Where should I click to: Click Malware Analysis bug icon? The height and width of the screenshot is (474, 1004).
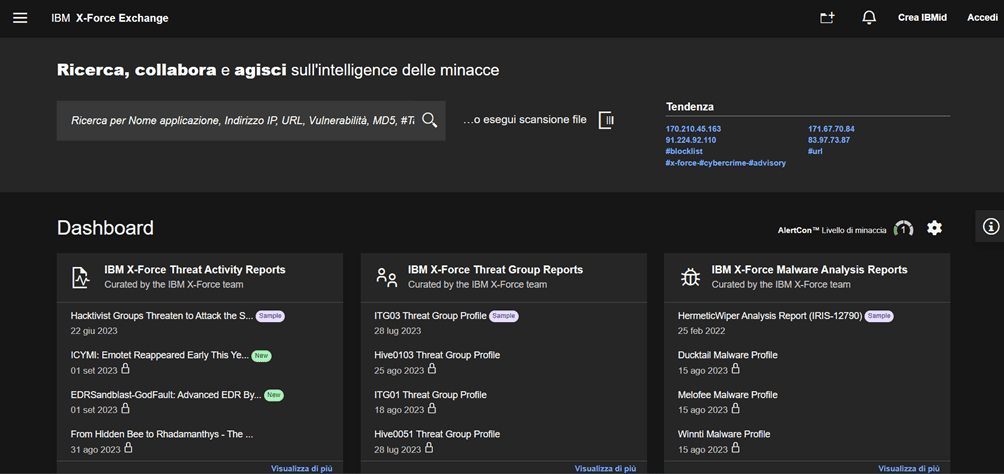(690, 277)
